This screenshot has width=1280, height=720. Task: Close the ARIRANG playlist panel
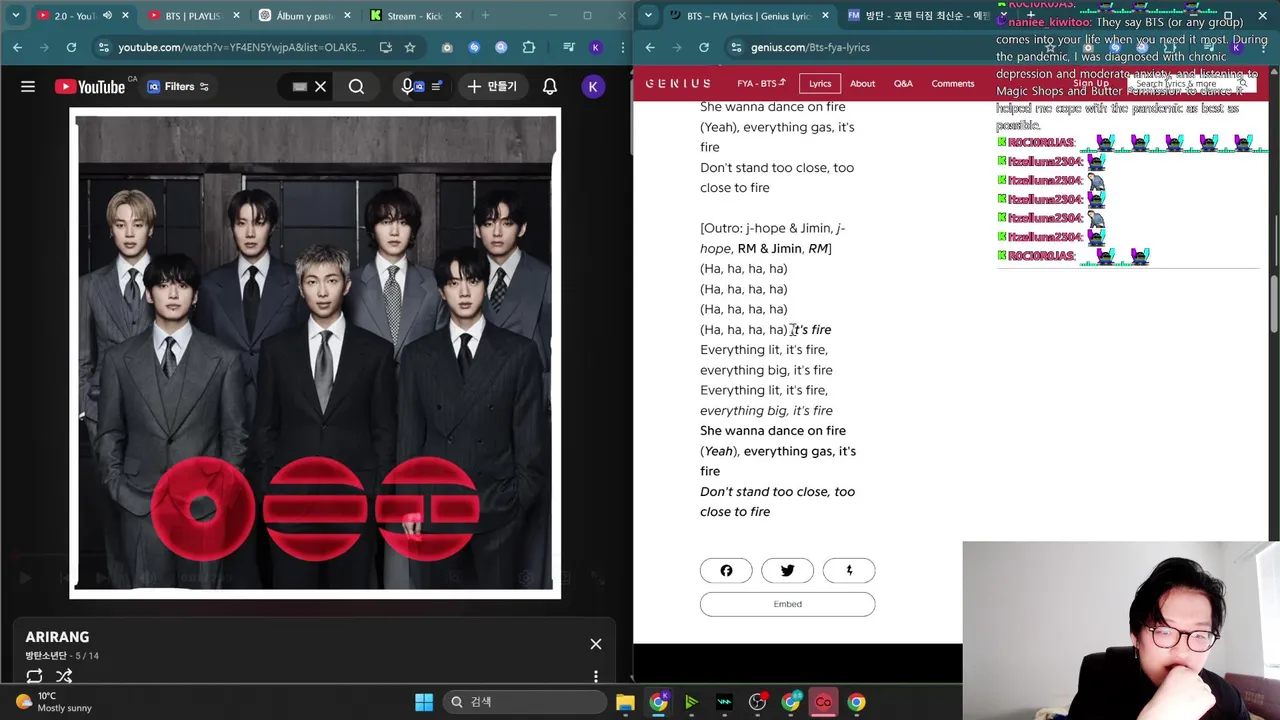(x=596, y=644)
